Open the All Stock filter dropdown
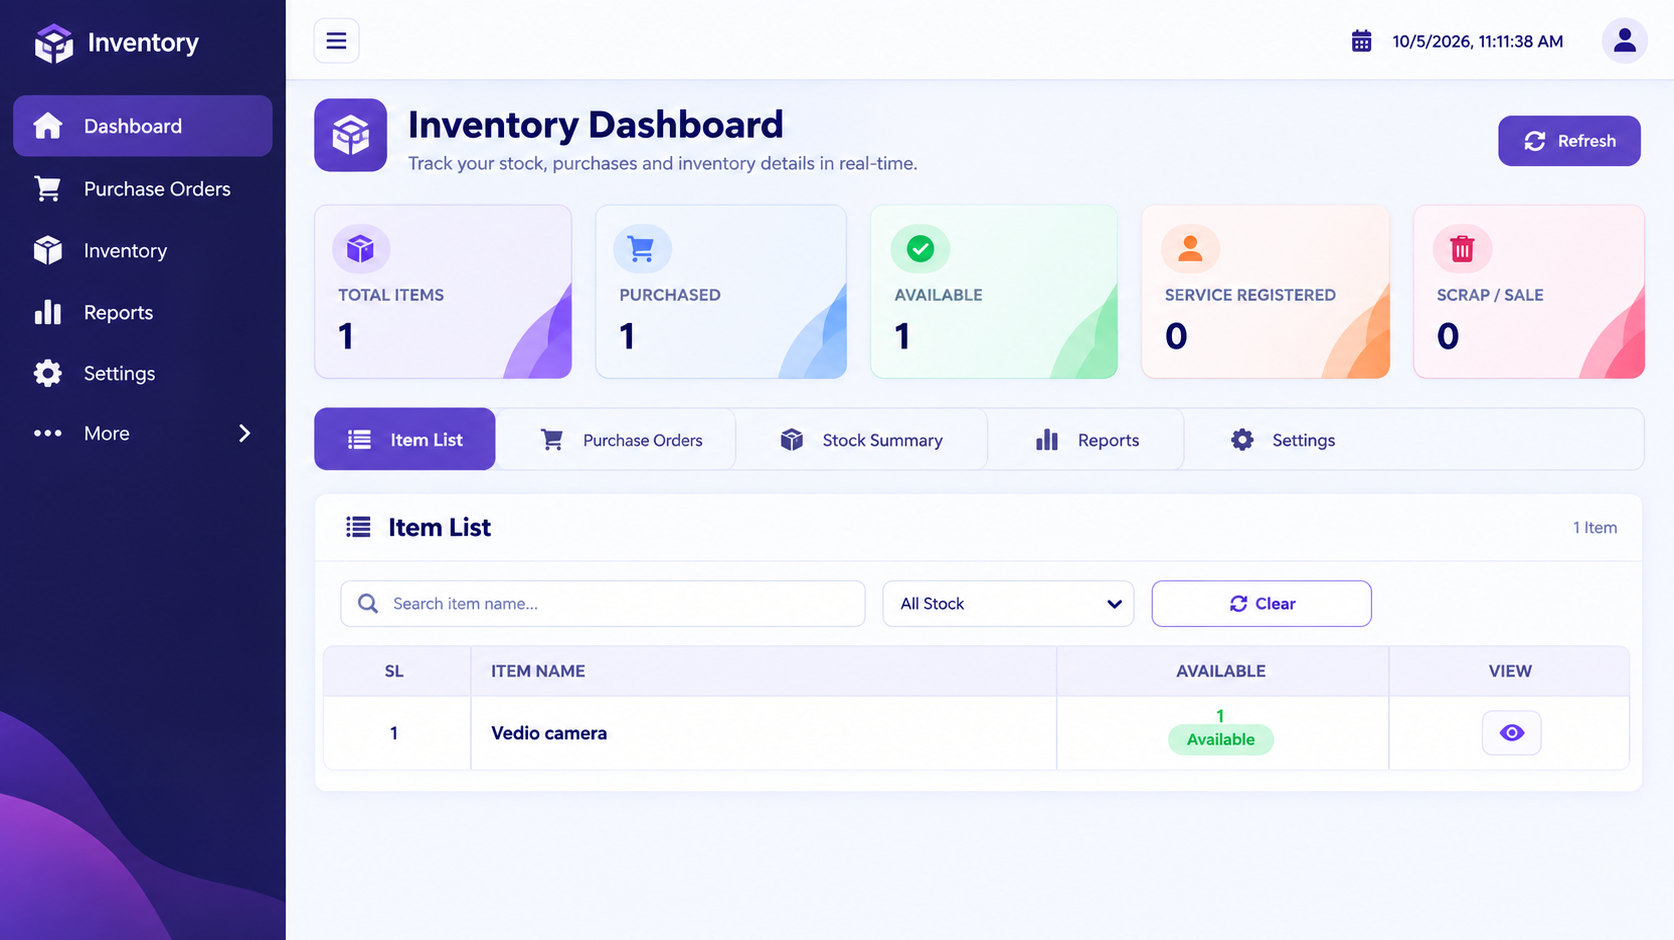 1008,604
